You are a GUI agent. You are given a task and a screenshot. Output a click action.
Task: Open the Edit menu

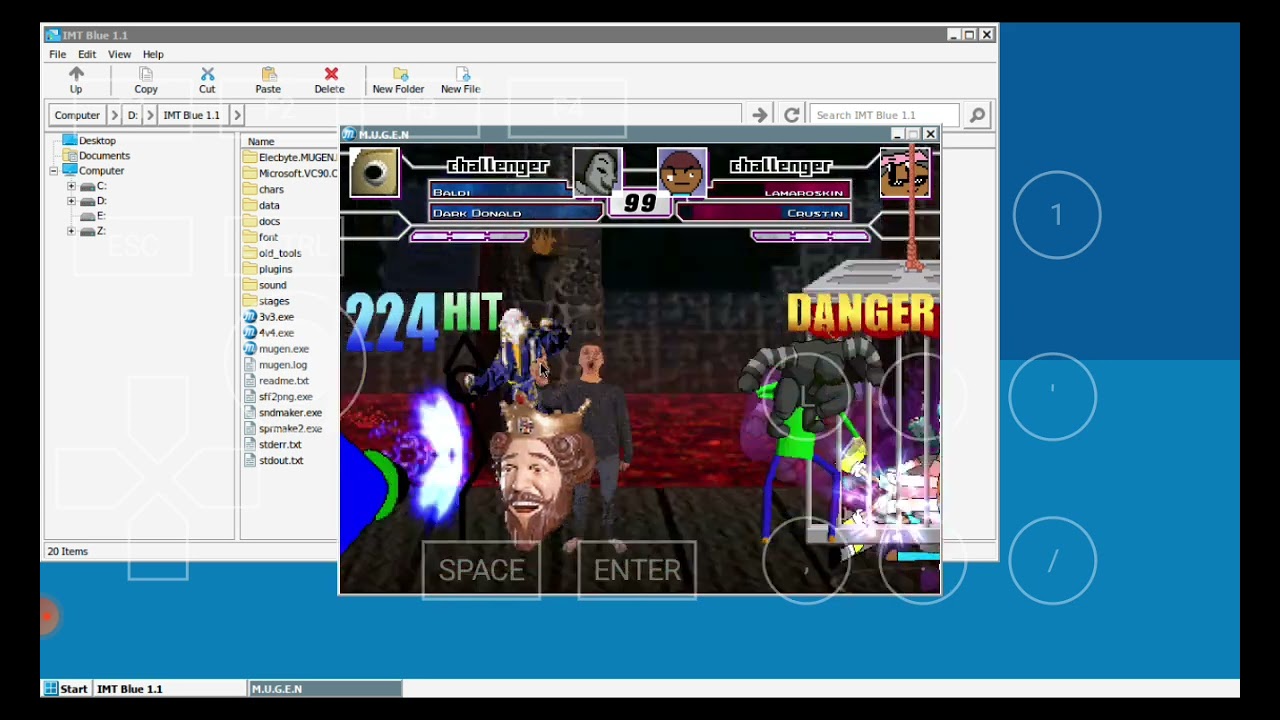[87, 54]
